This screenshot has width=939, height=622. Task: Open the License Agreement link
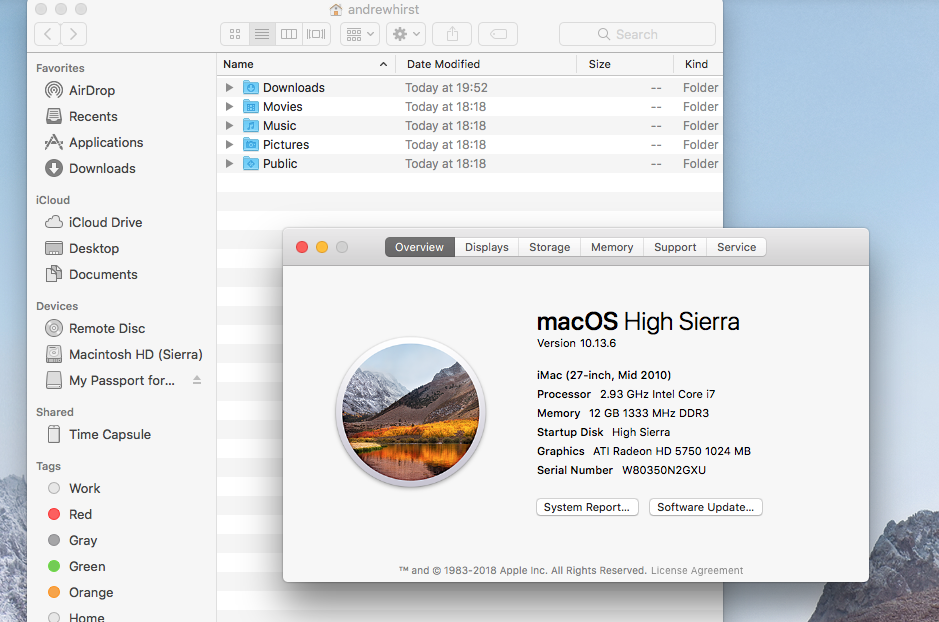697,571
